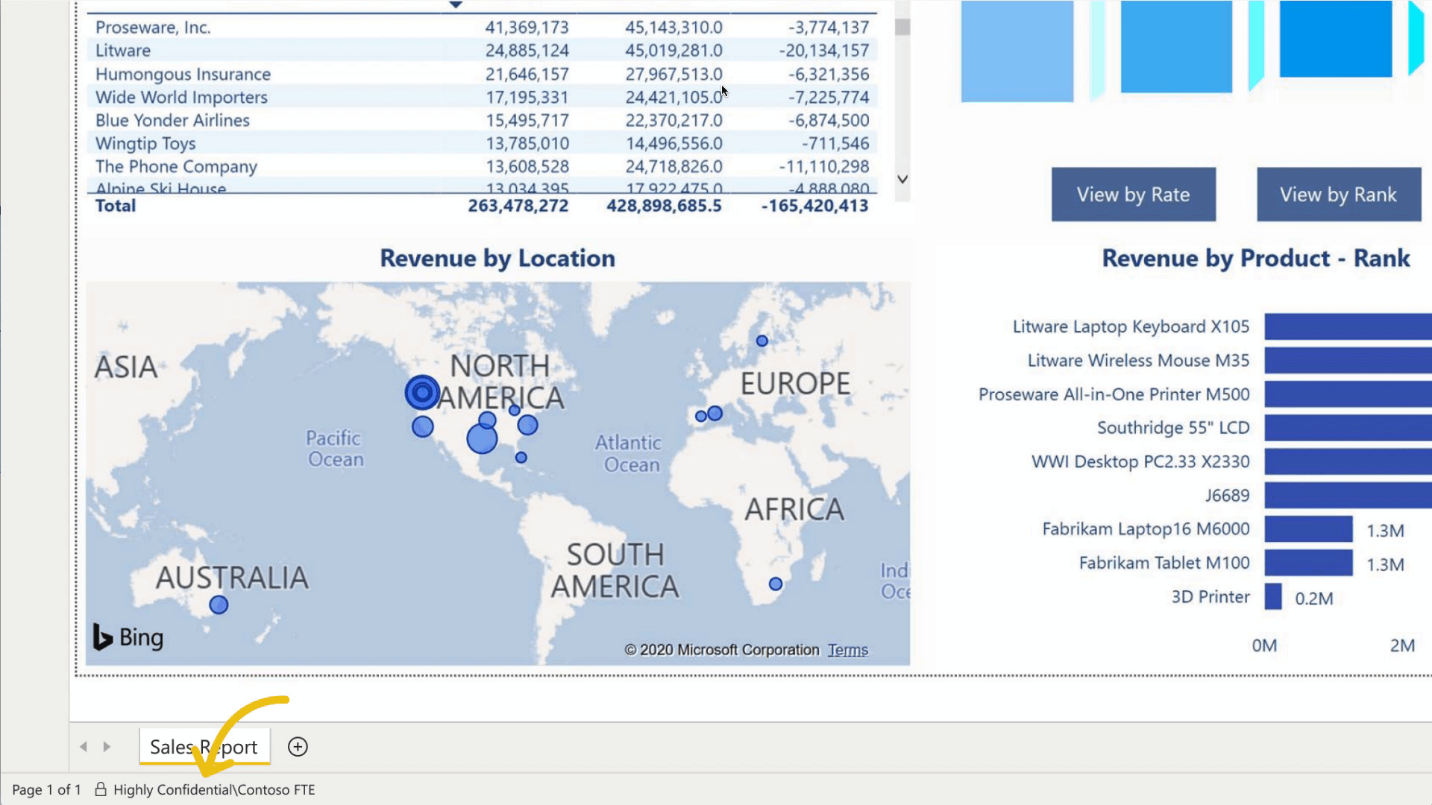Select Blue Yonder Airlines row
Screen dimensions: 1432x805
(482, 120)
